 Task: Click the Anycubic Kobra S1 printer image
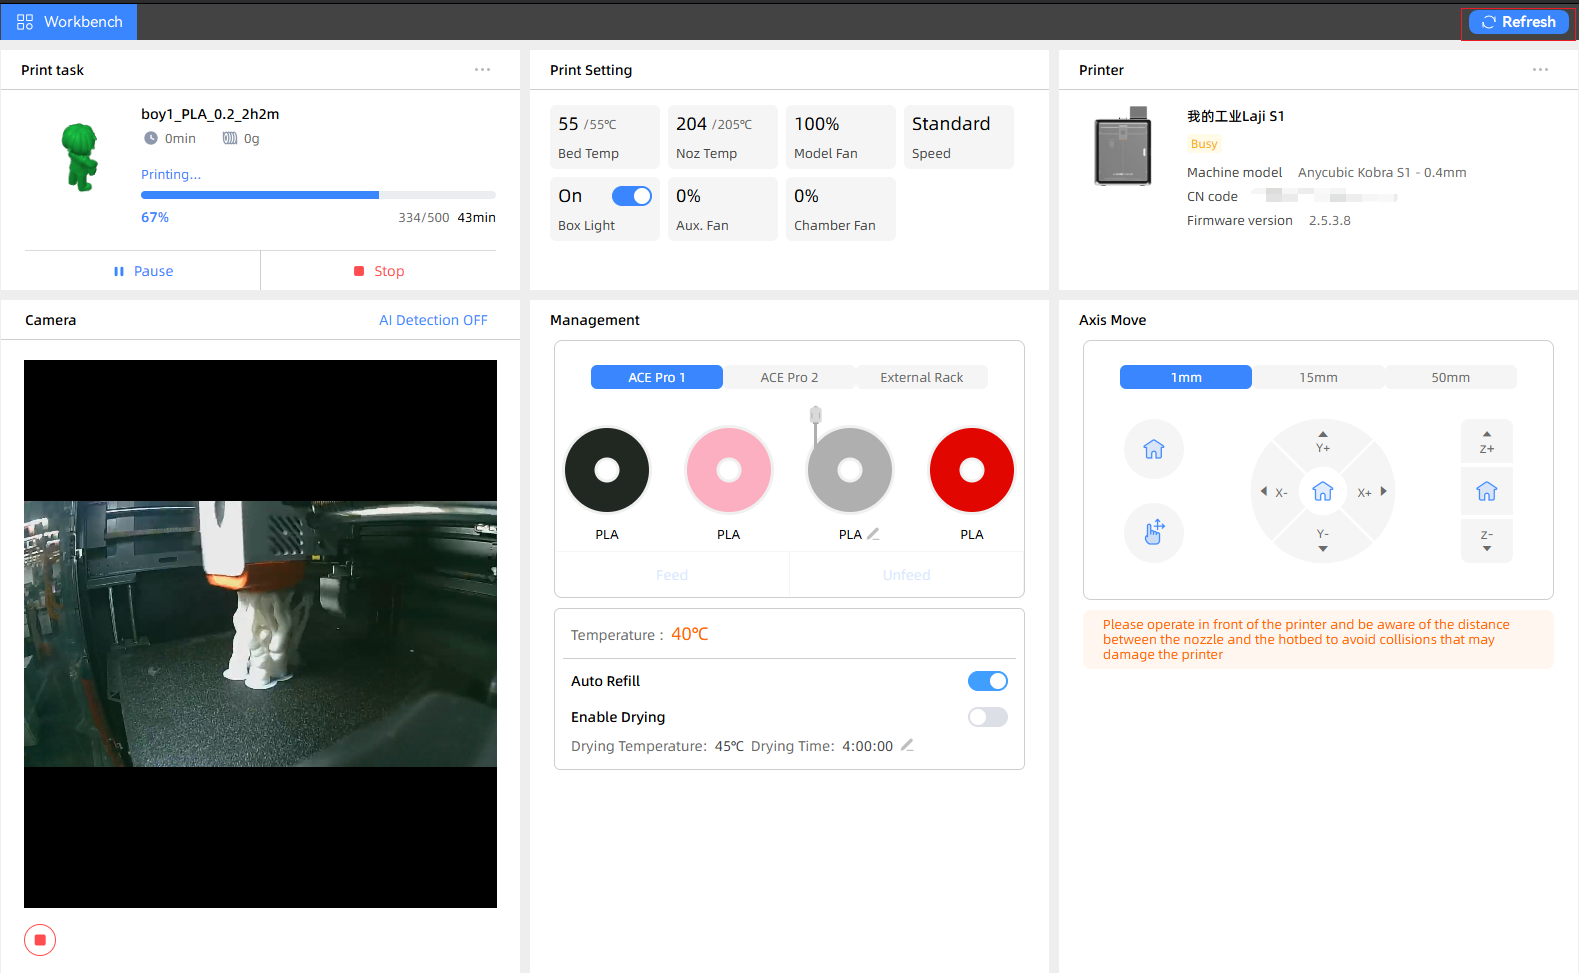(x=1123, y=146)
